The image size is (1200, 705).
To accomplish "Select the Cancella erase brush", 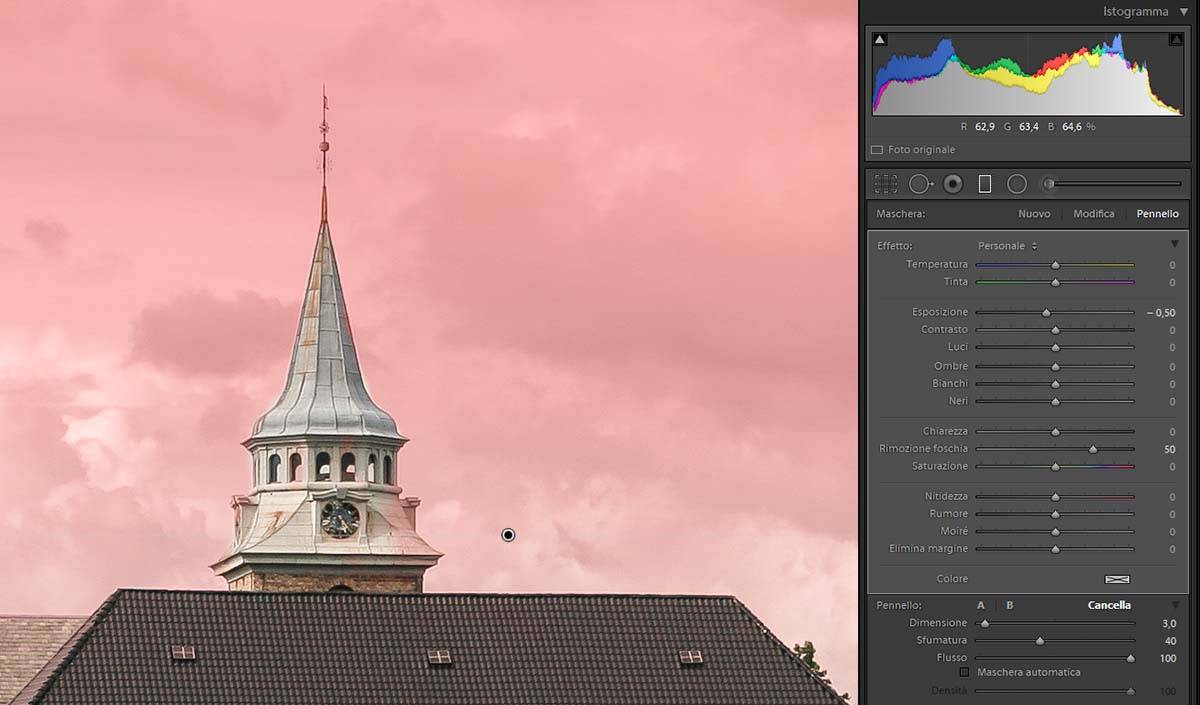I will (1109, 605).
